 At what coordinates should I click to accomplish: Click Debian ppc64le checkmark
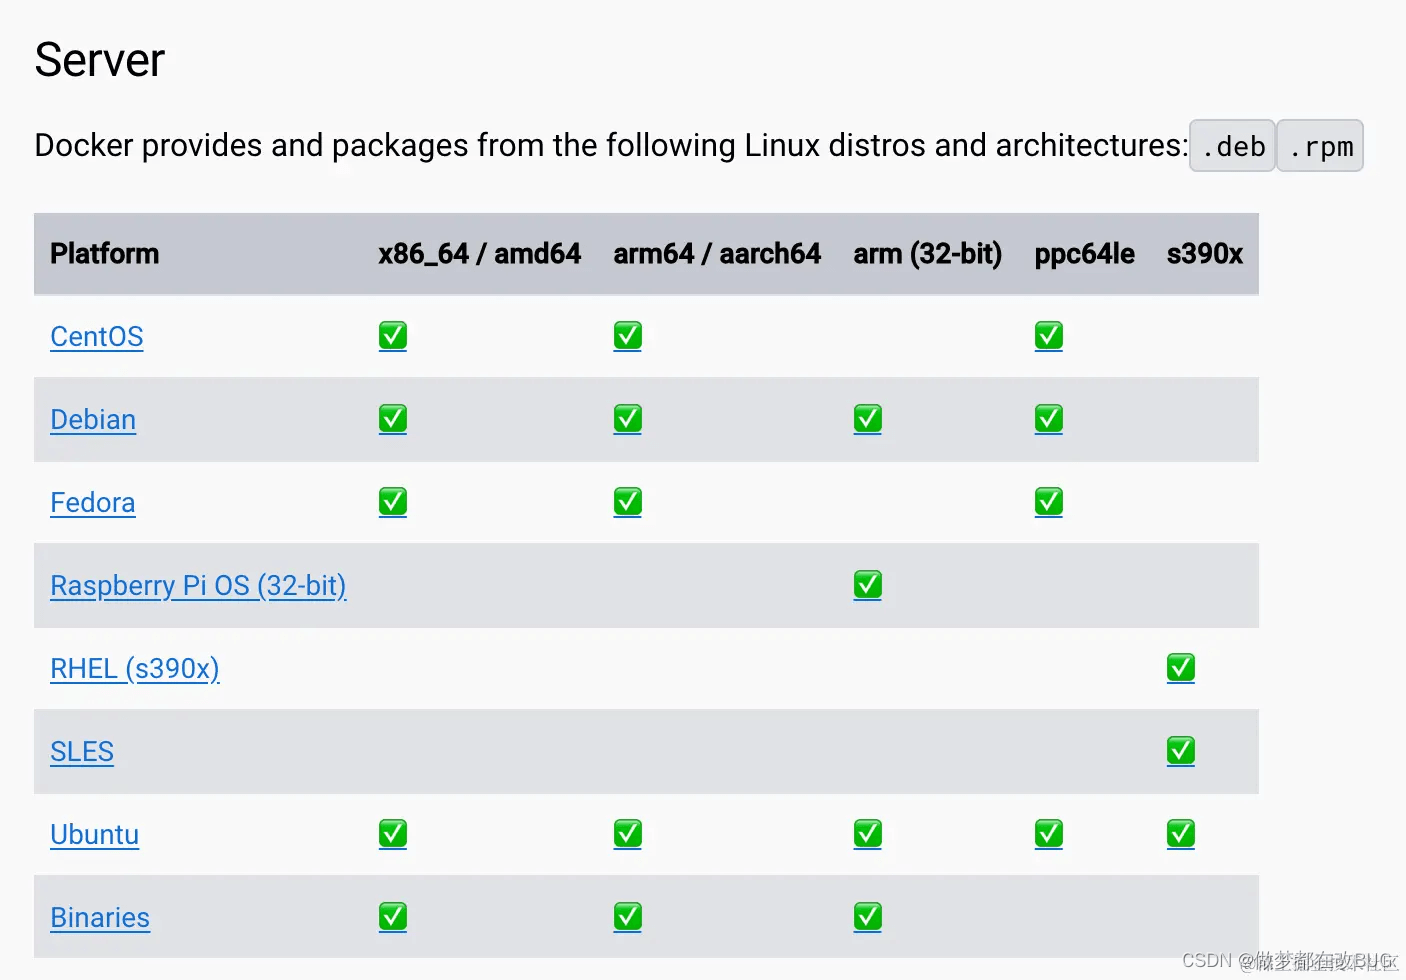coord(1049,419)
